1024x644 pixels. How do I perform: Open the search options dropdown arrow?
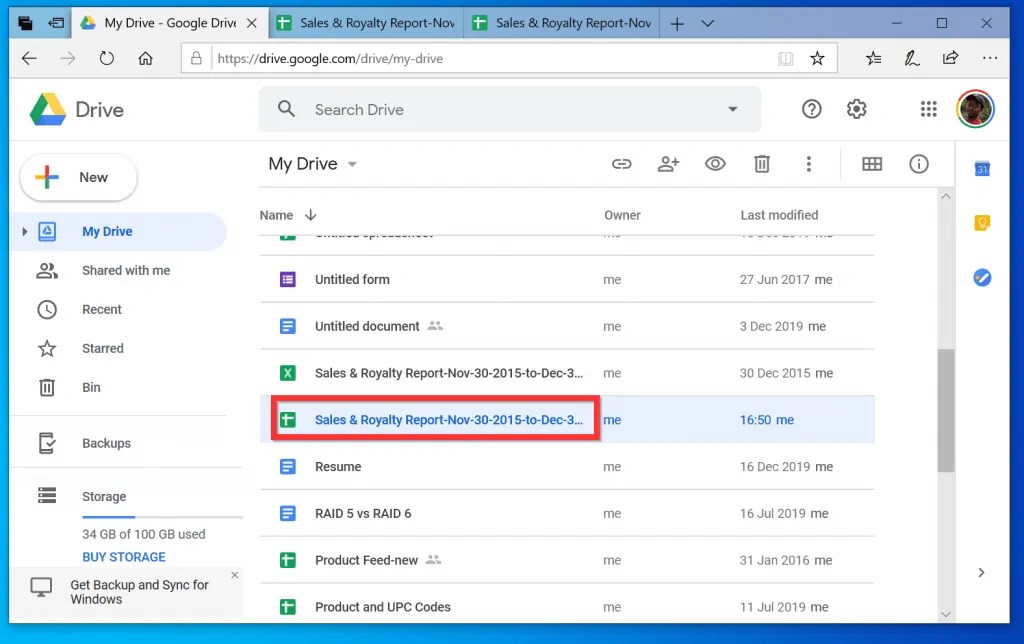[733, 109]
